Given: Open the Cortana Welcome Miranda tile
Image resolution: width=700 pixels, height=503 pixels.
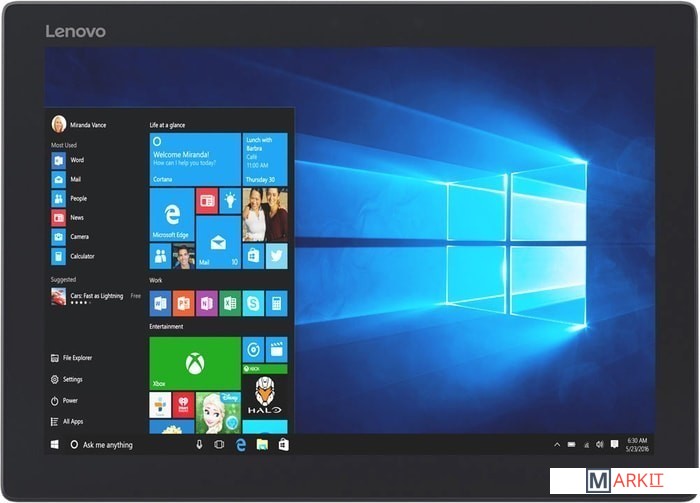Looking at the screenshot, I should point(194,159).
